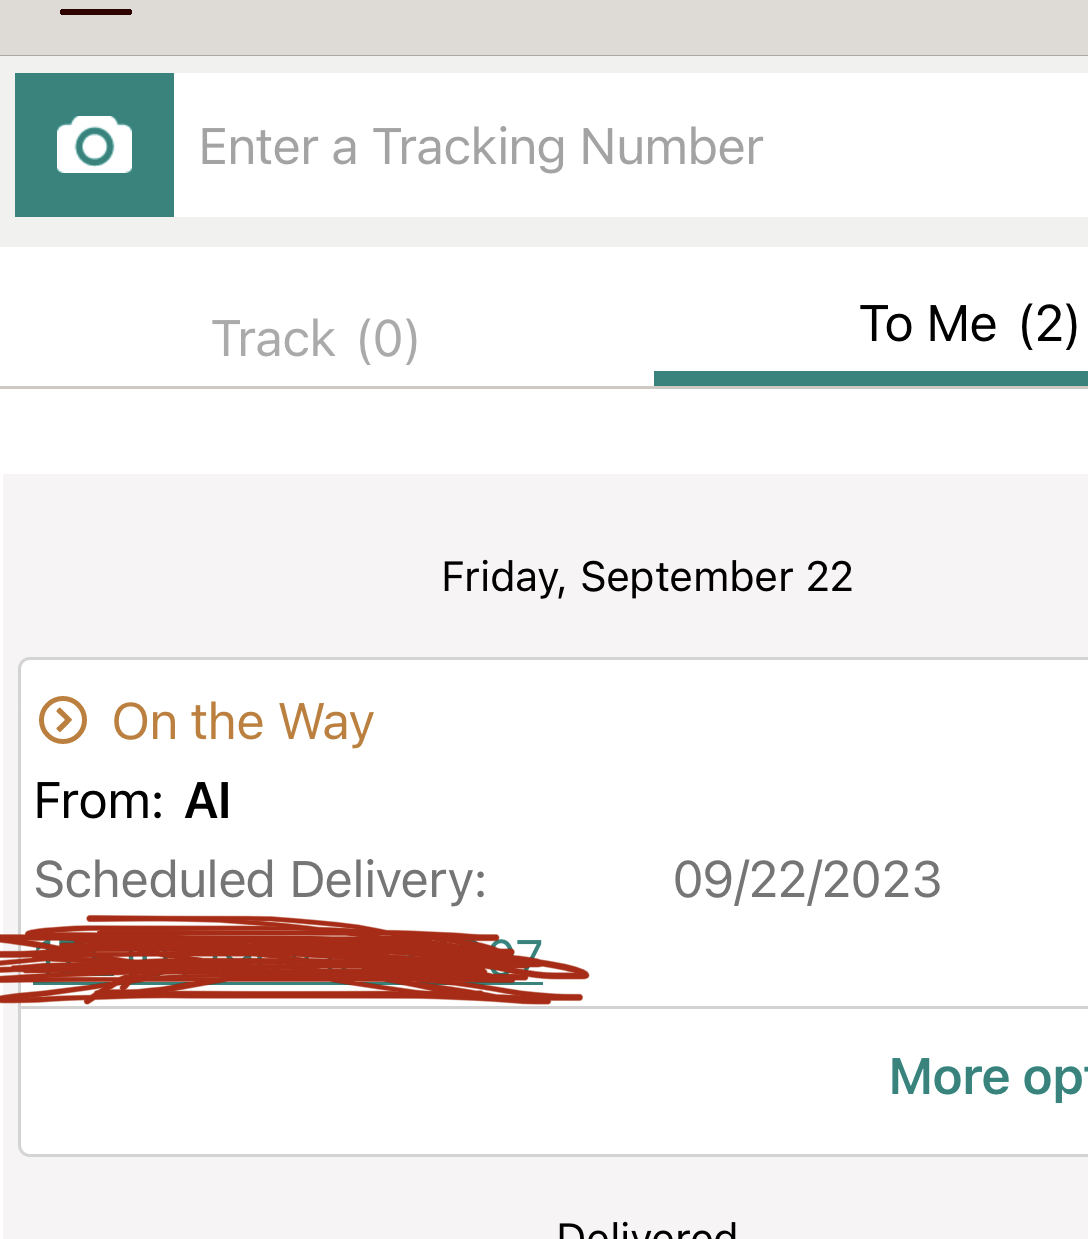1088x1239 pixels.
Task: Click the Scheduled Delivery label
Action: tap(260, 880)
